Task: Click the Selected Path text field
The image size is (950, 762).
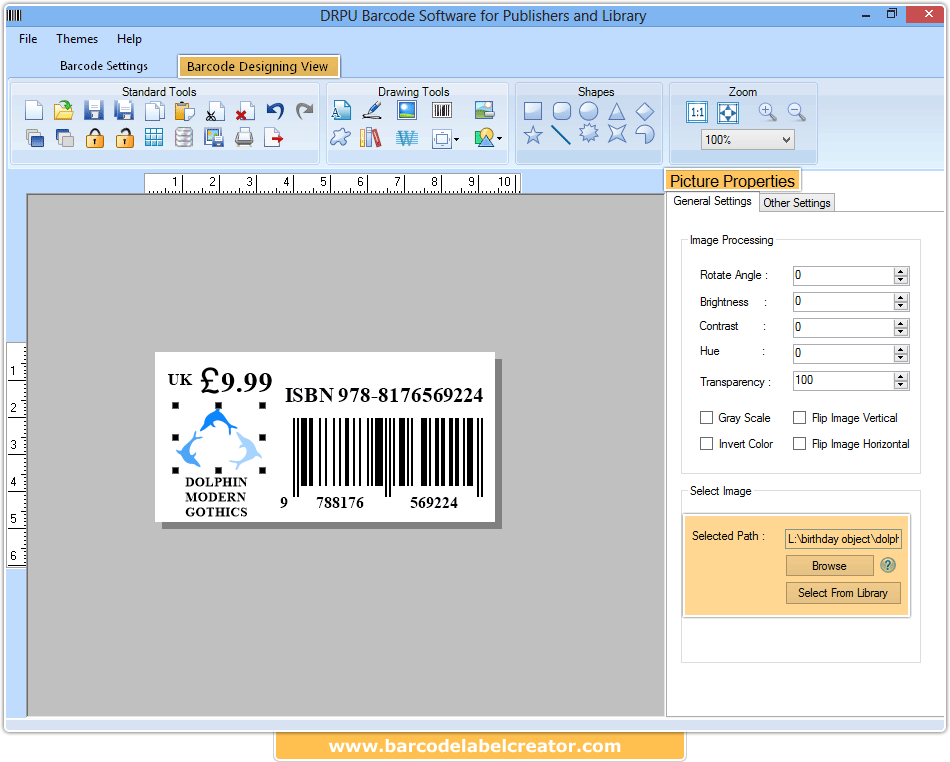Action: tap(843, 538)
